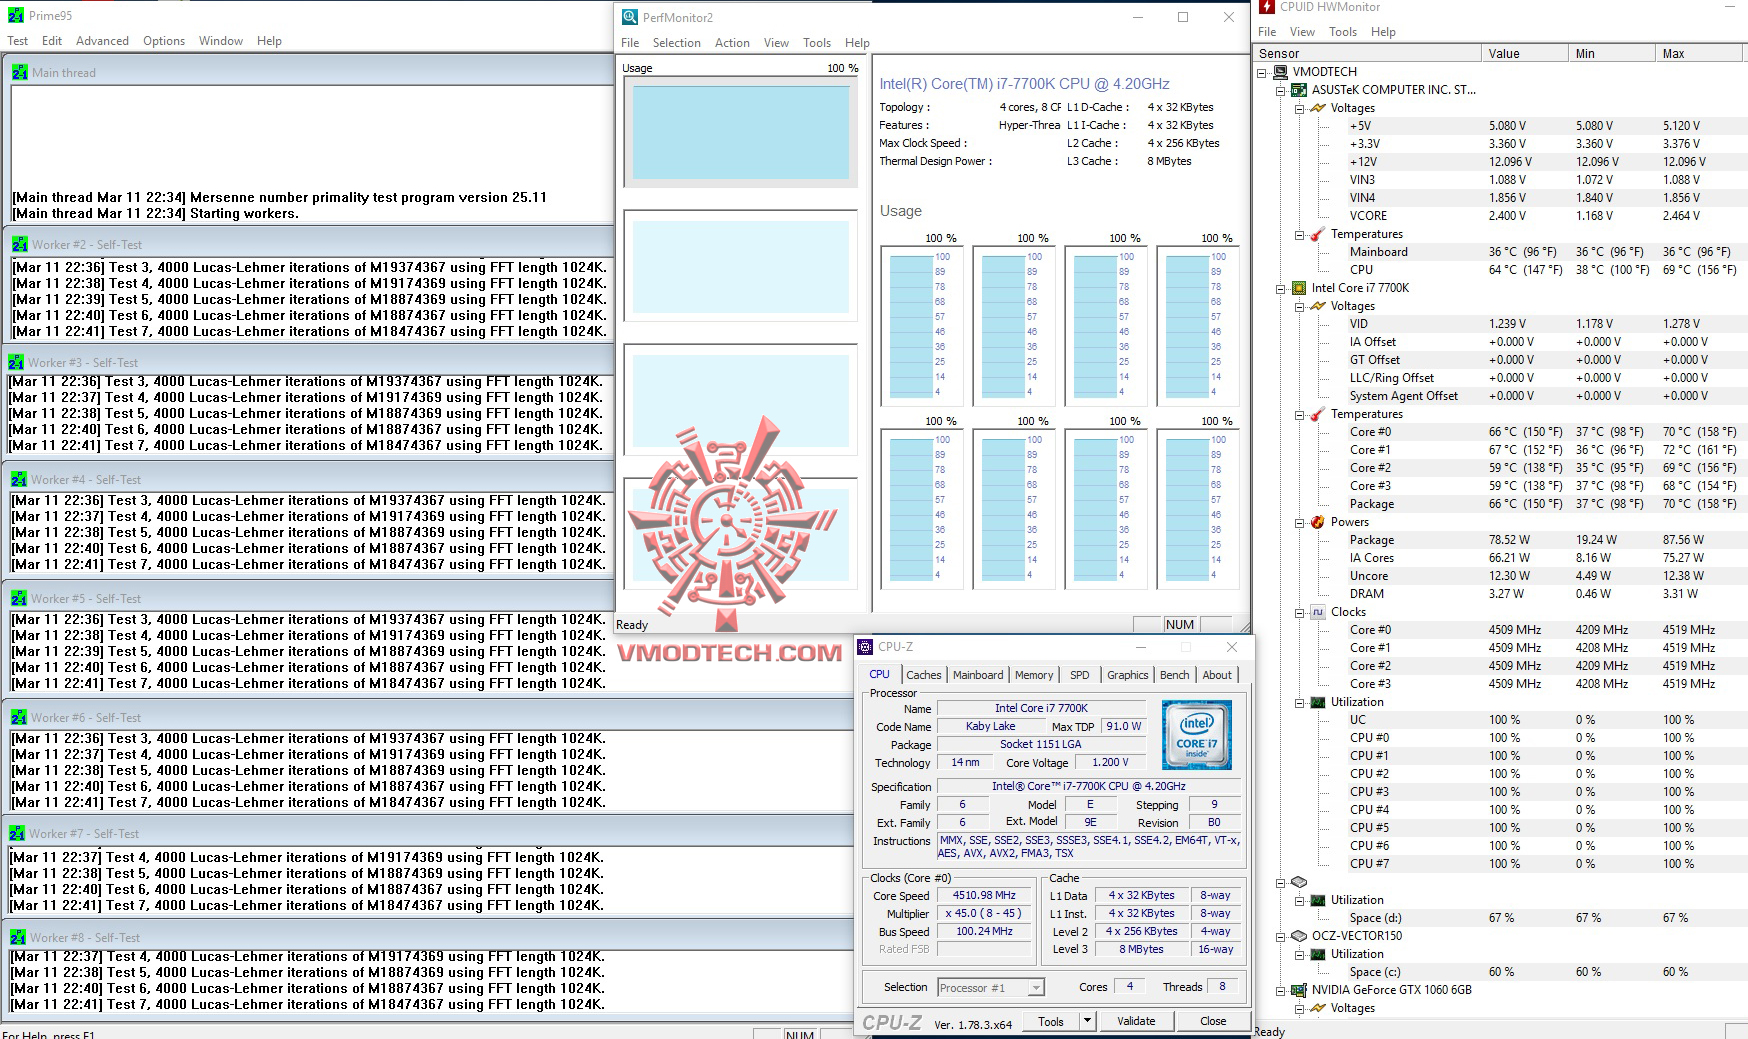Select the Utilization icon under OCZ-VECTOR150
The height and width of the screenshot is (1039, 1748).
pyautogui.click(x=1318, y=954)
